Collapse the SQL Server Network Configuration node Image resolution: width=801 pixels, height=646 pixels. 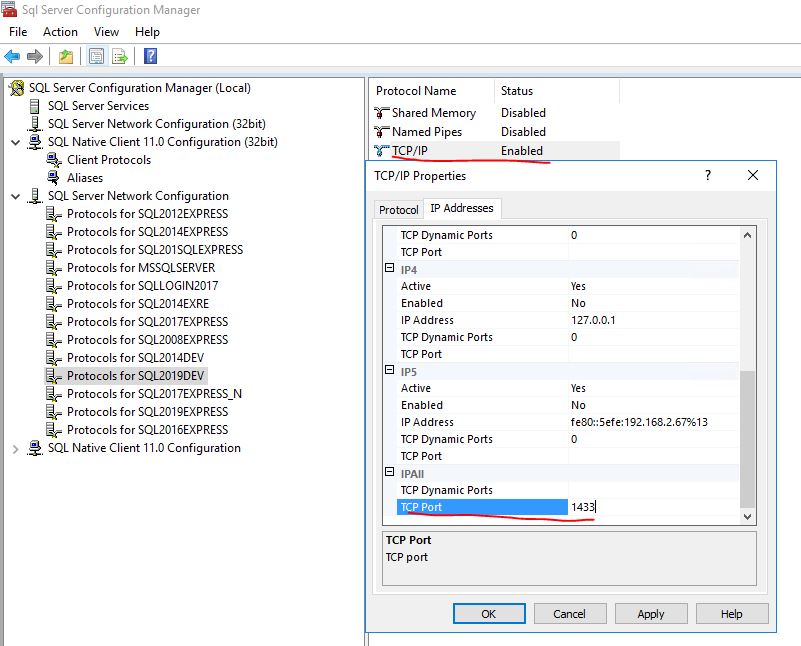point(16,197)
